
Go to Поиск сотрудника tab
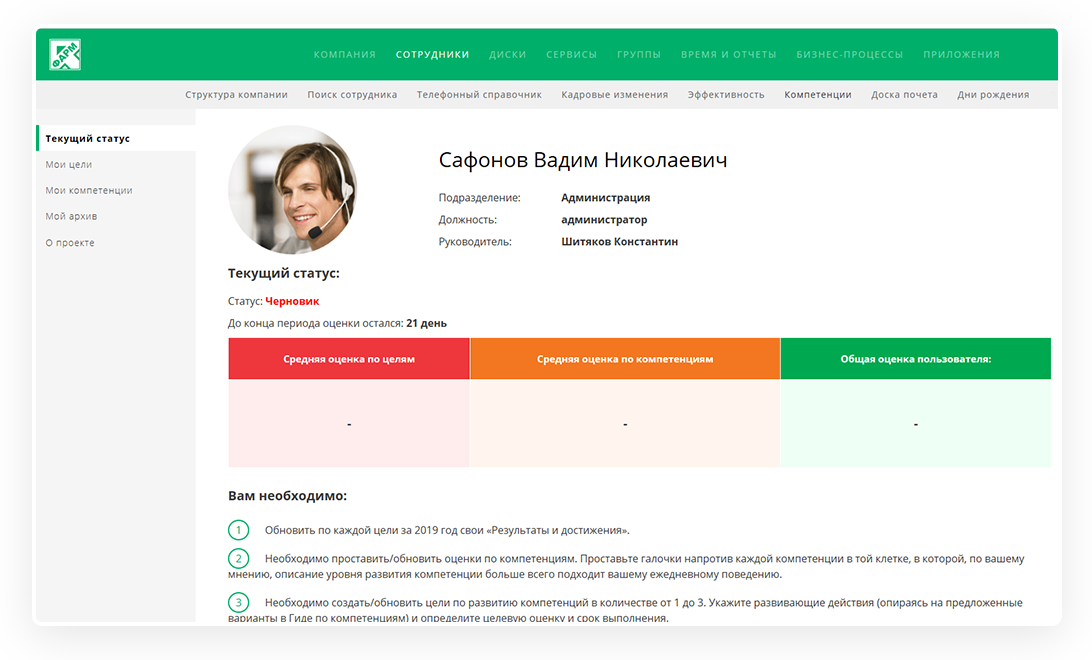352,95
